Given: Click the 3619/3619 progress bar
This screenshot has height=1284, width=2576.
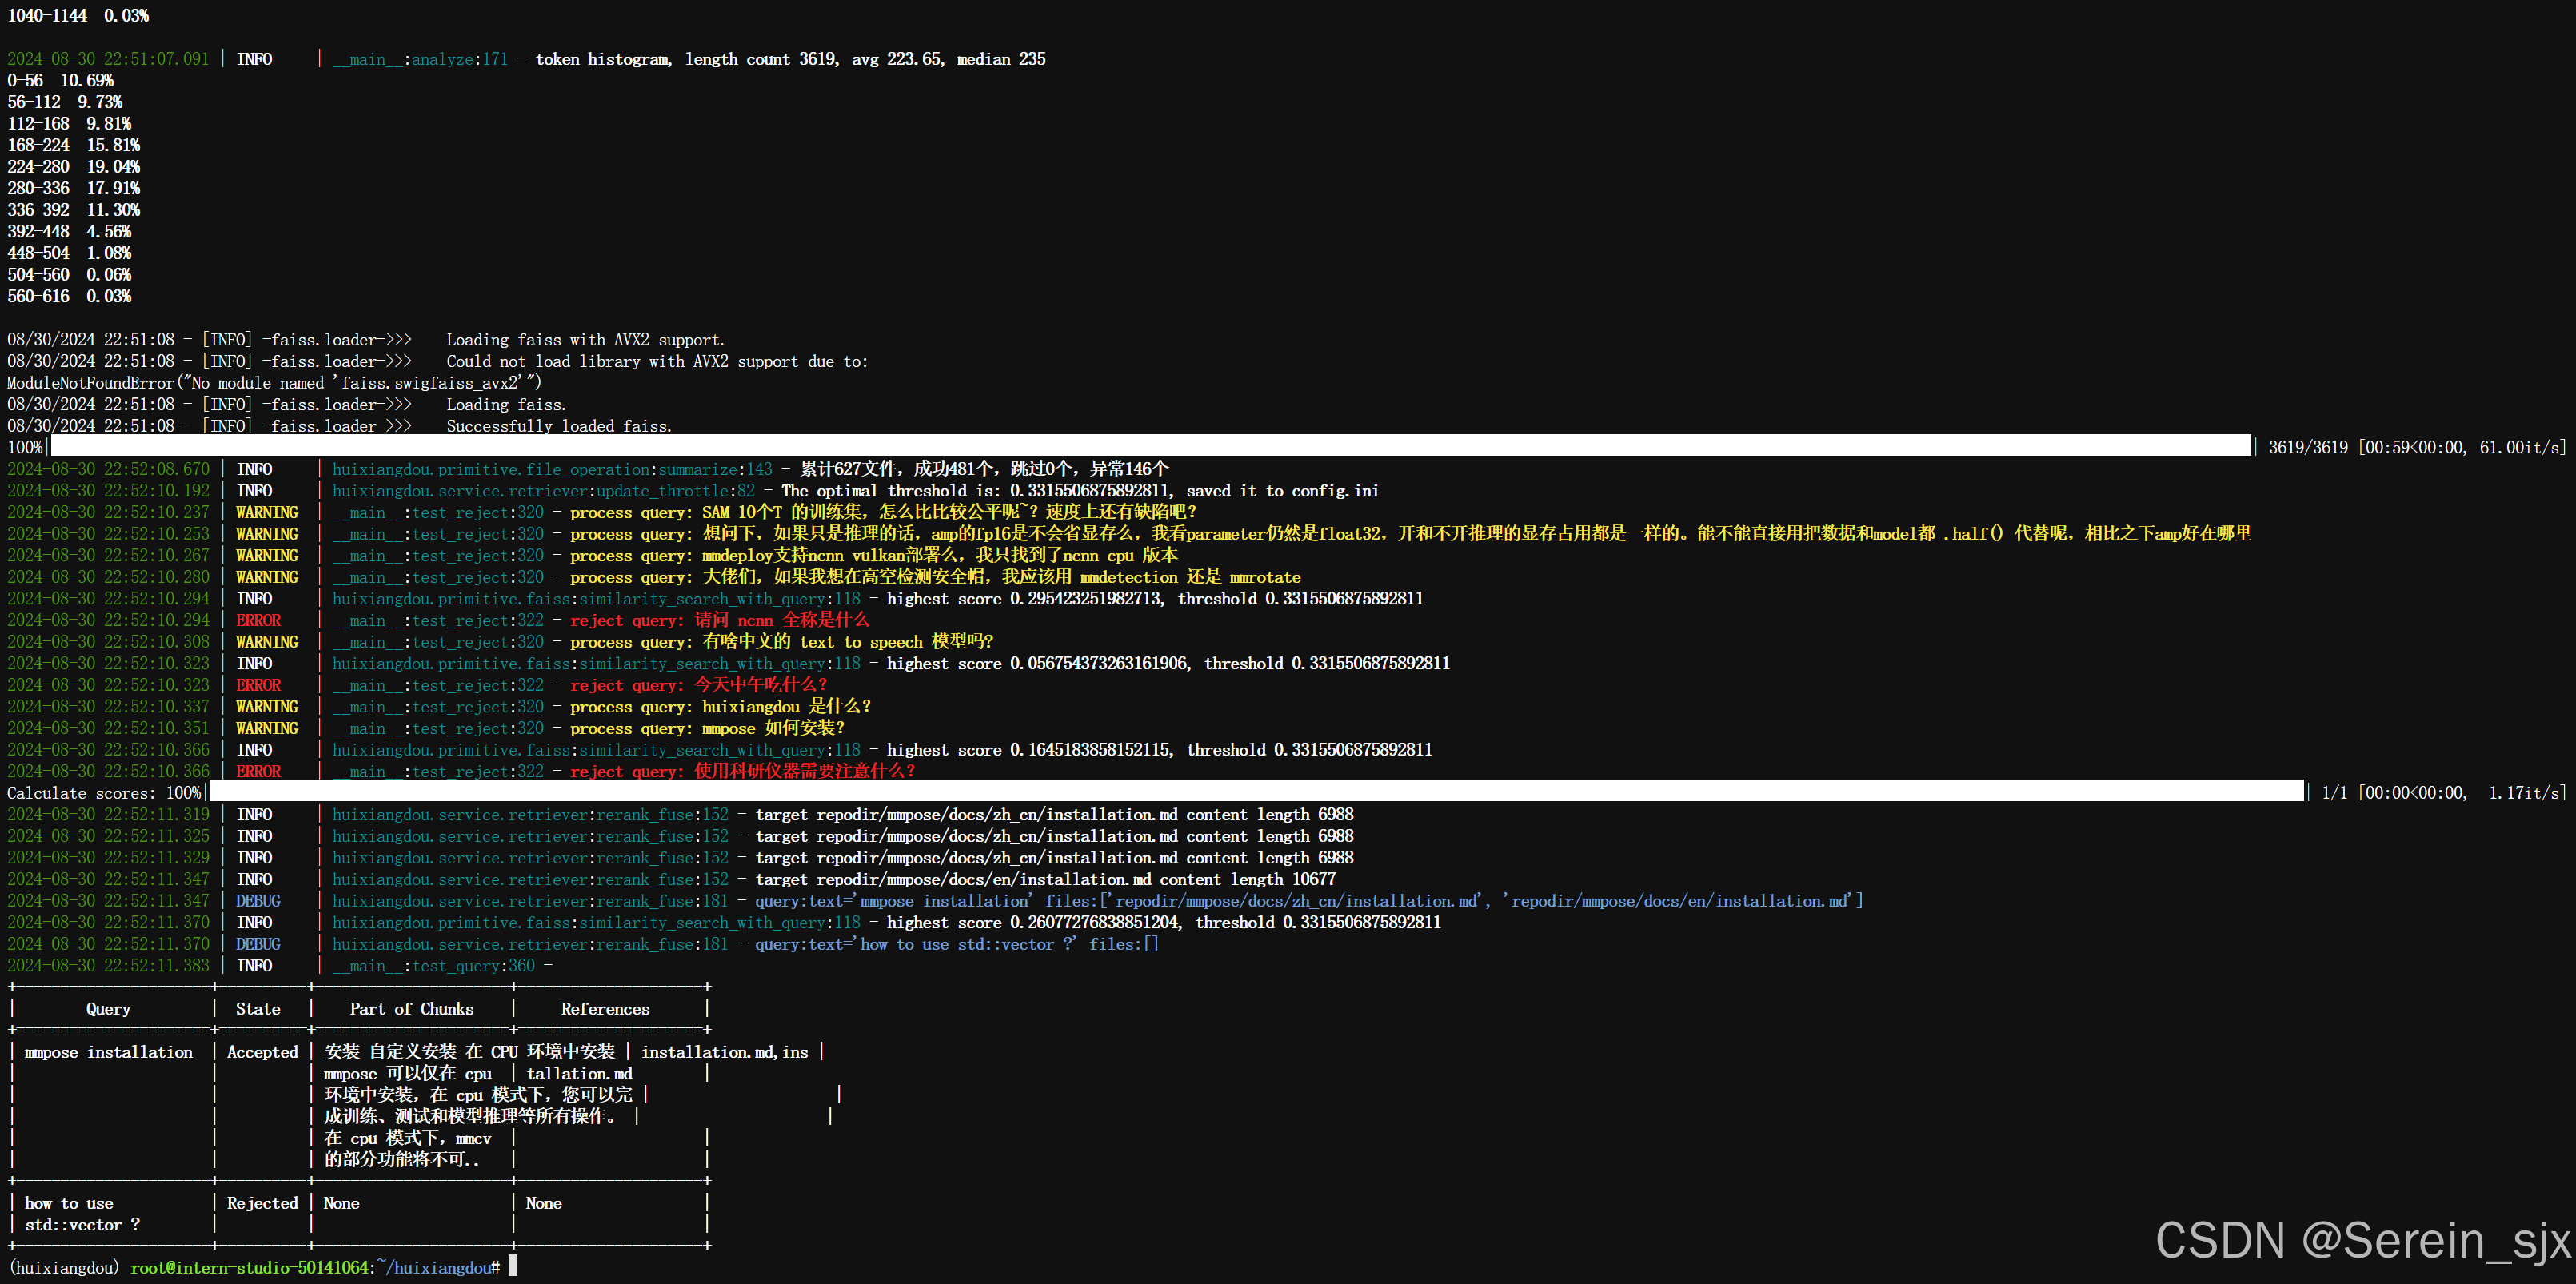Looking at the screenshot, I should tap(1150, 446).
